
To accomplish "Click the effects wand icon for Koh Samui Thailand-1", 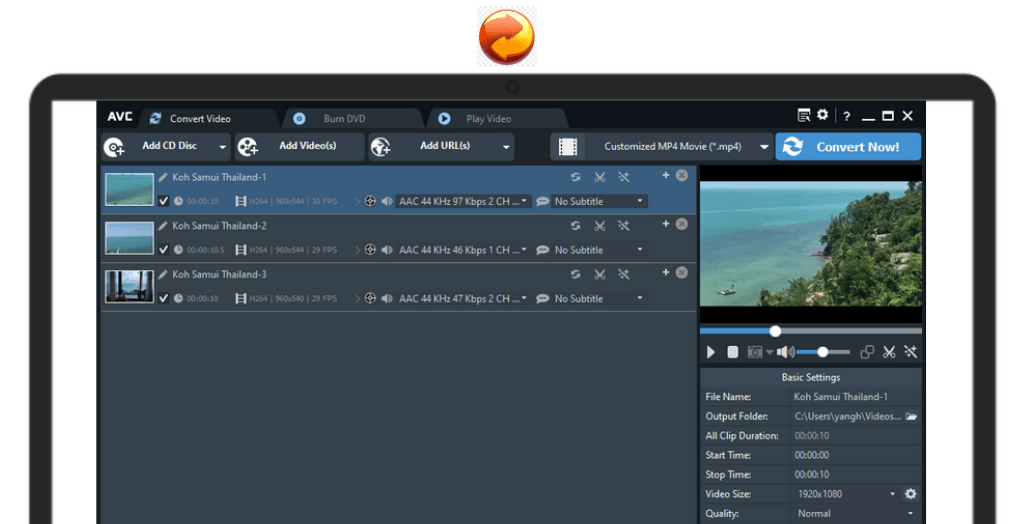I will click(x=624, y=177).
